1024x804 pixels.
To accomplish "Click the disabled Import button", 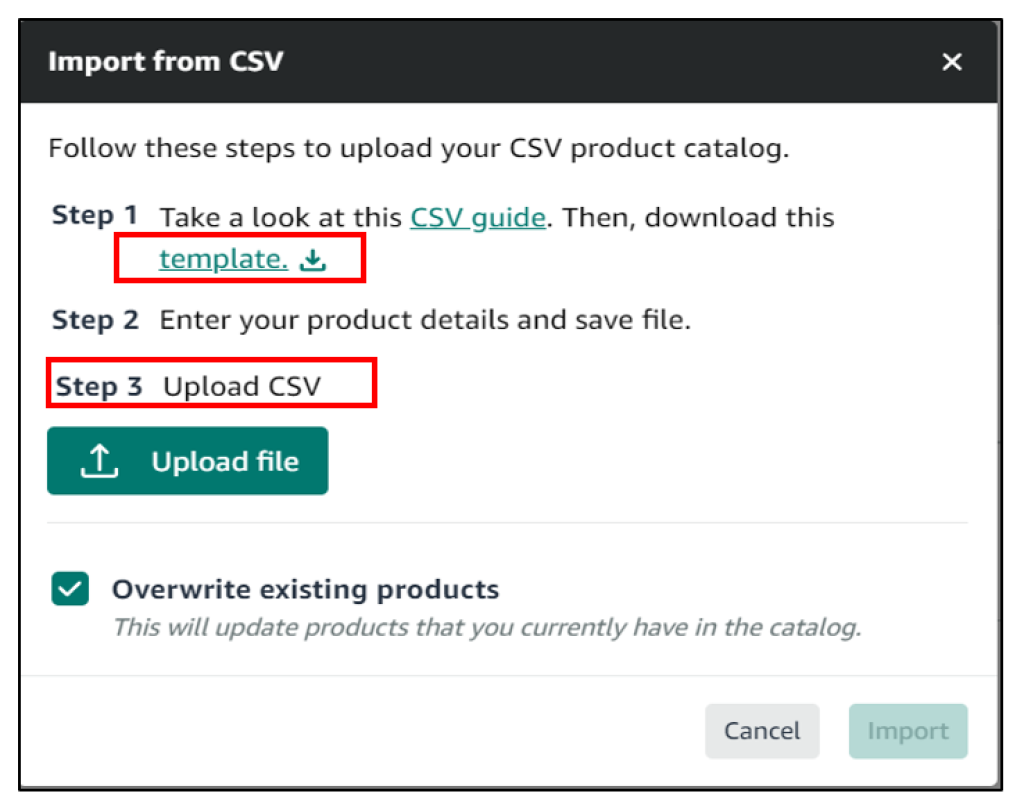I will 907,731.
